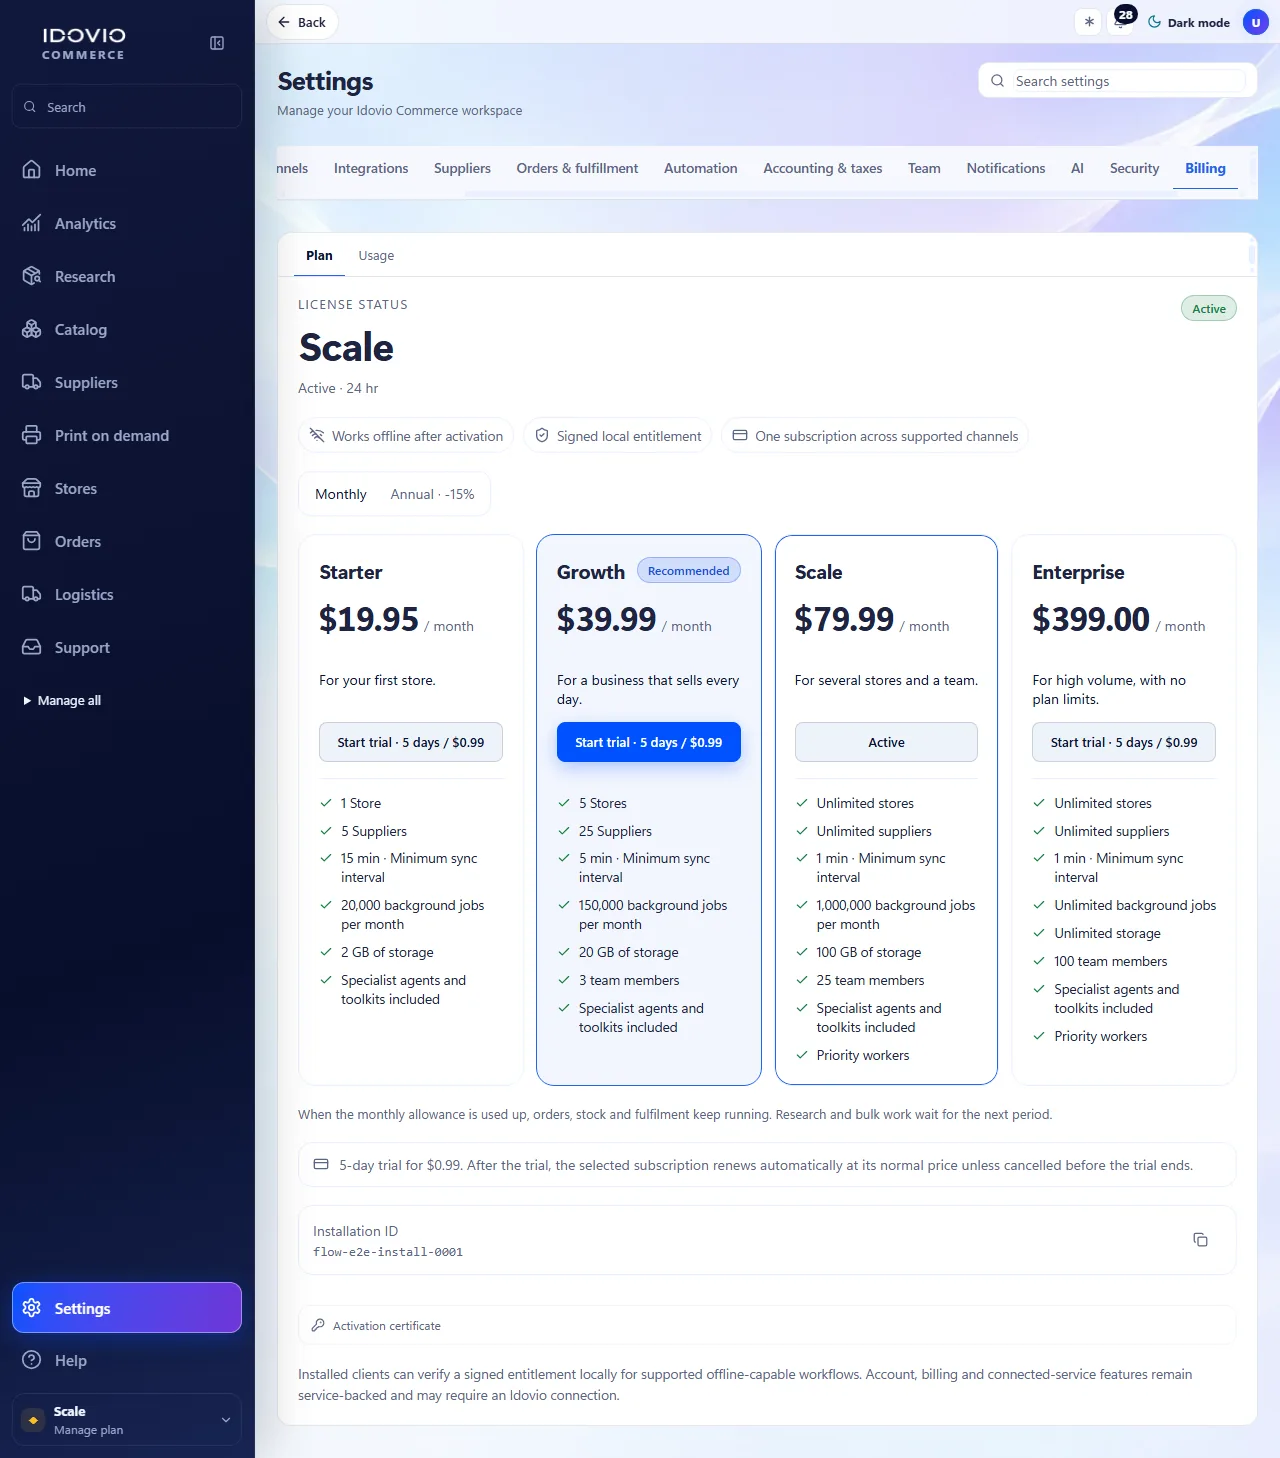Select Annual -15% billing period
This screenshot has width=1280, height=1458.
tap(432, 494)
